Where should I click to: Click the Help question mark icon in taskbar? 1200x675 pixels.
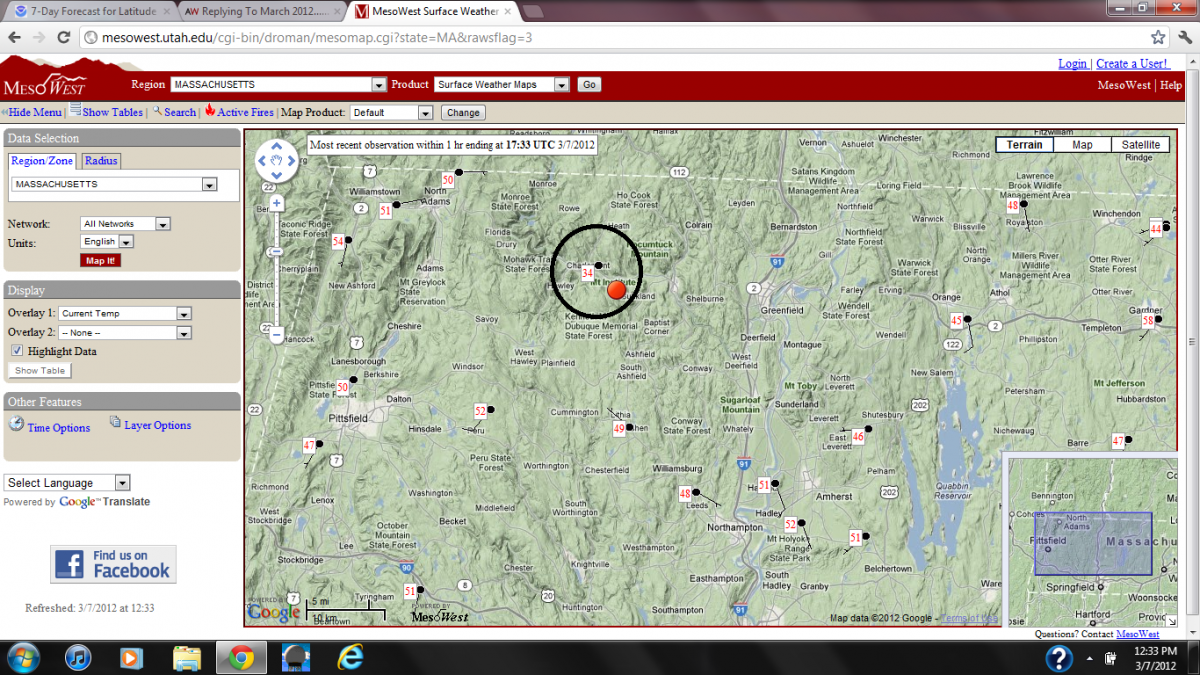[x=1059, y=657]
